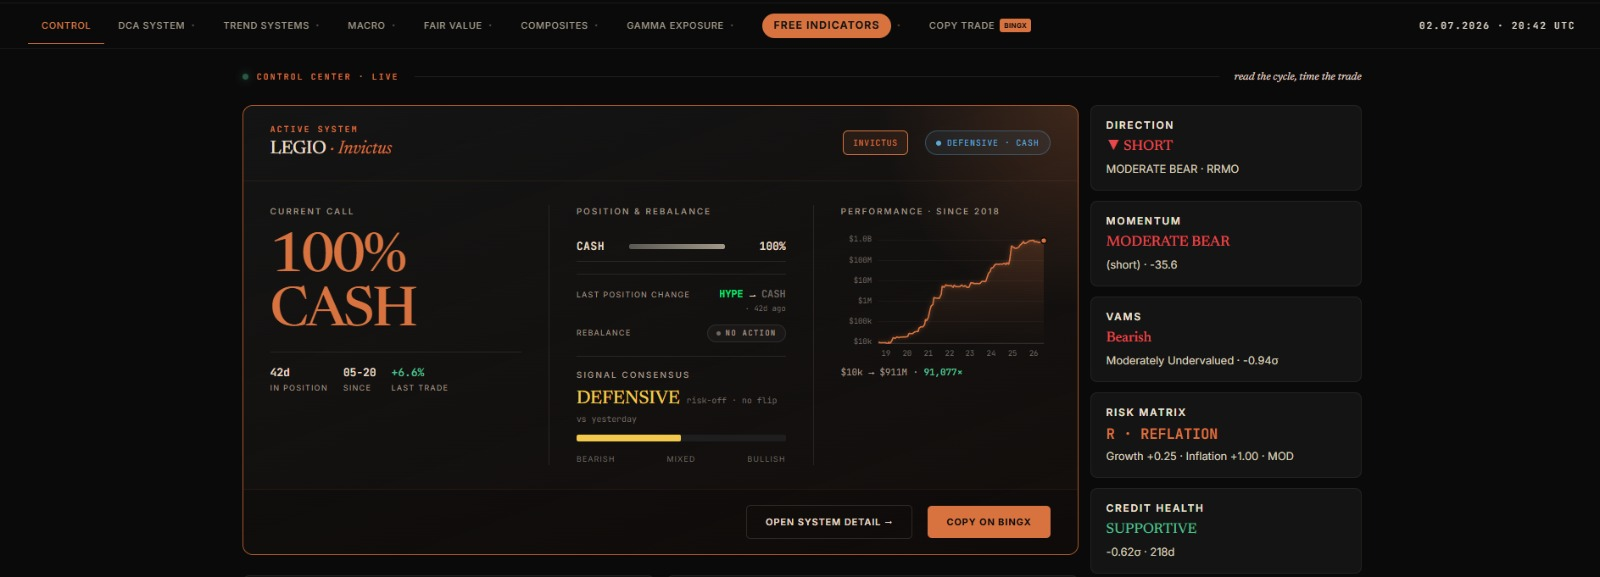Screen dimensions: 1600x577
Task: Click 'read the cycle, time the trade' tagline
Action: [x=1297, y=76]
